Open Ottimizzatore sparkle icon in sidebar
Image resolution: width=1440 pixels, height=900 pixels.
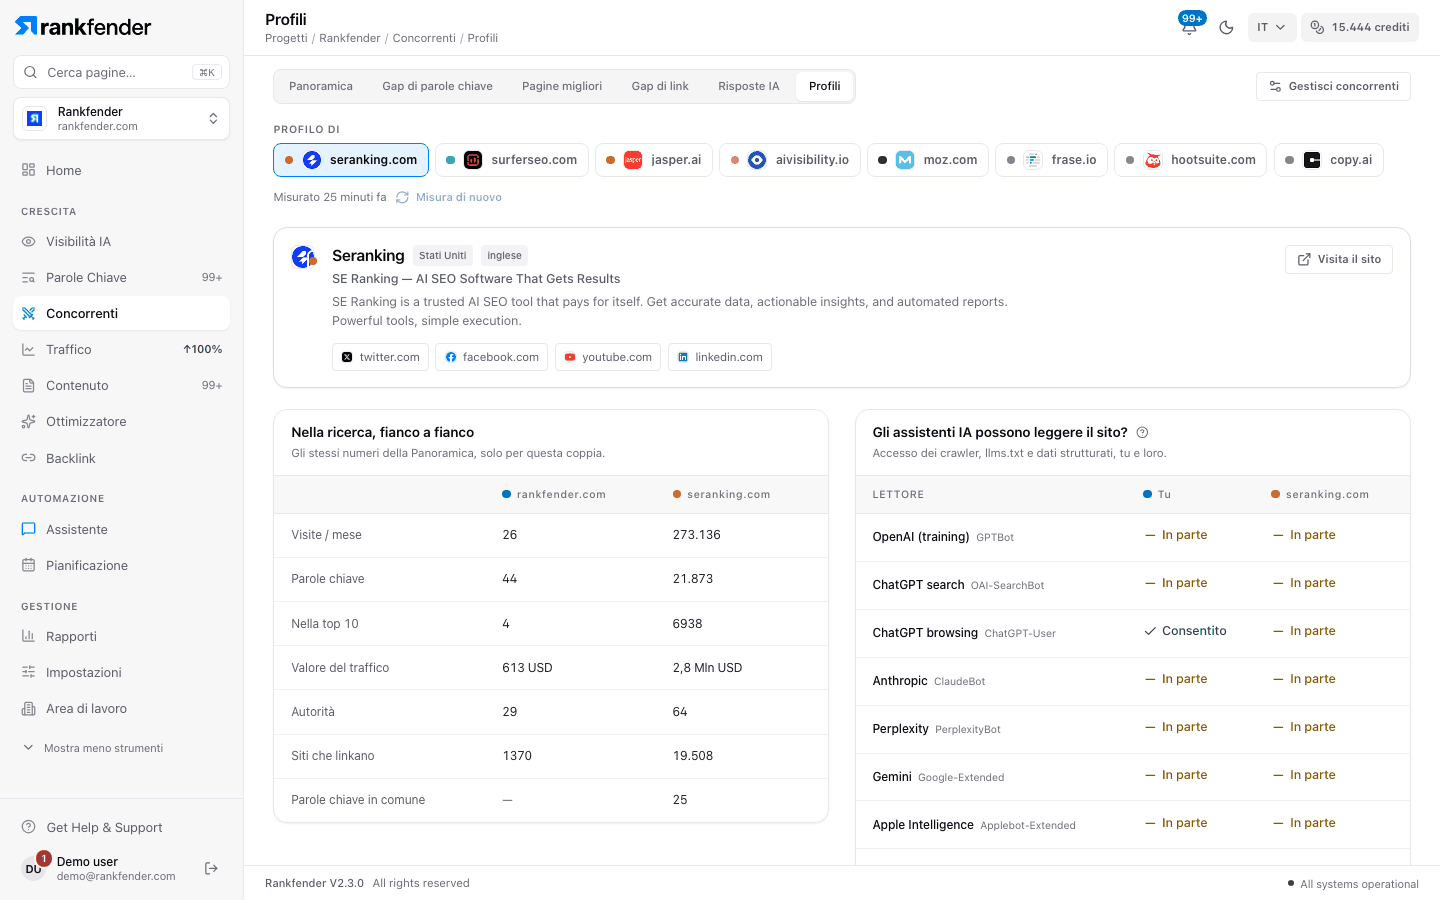point(28,422)
